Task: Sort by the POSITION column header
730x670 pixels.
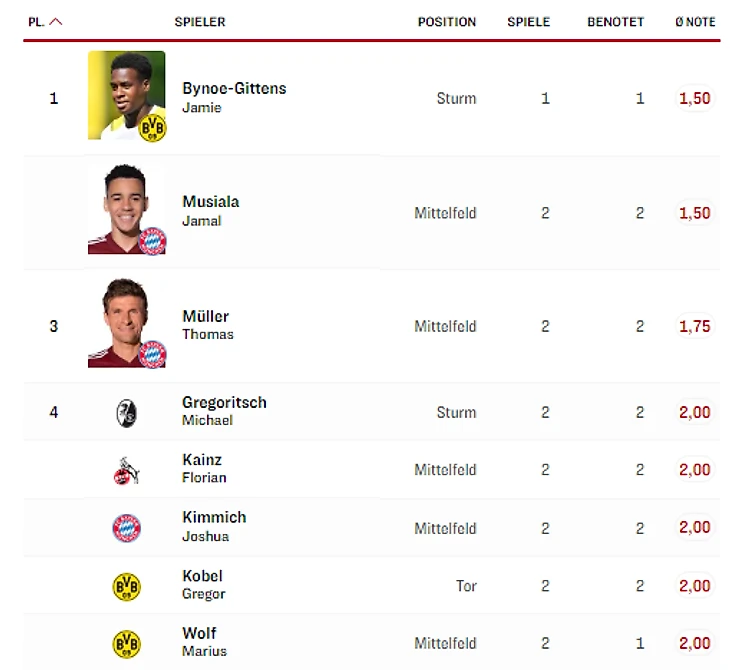Action: point(446,22)
